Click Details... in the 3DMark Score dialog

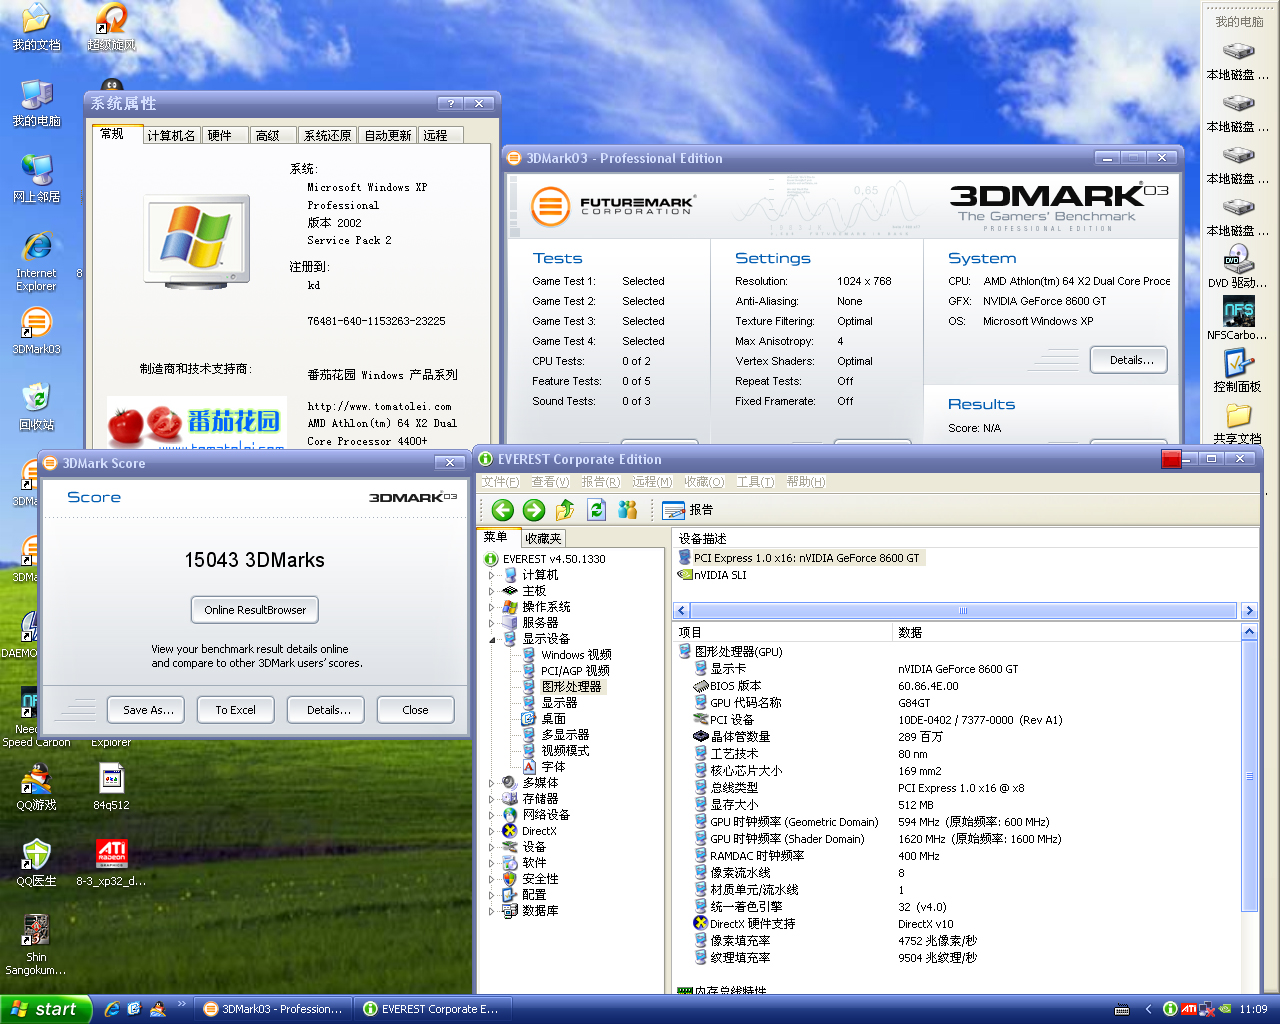(x=328, y=710)
